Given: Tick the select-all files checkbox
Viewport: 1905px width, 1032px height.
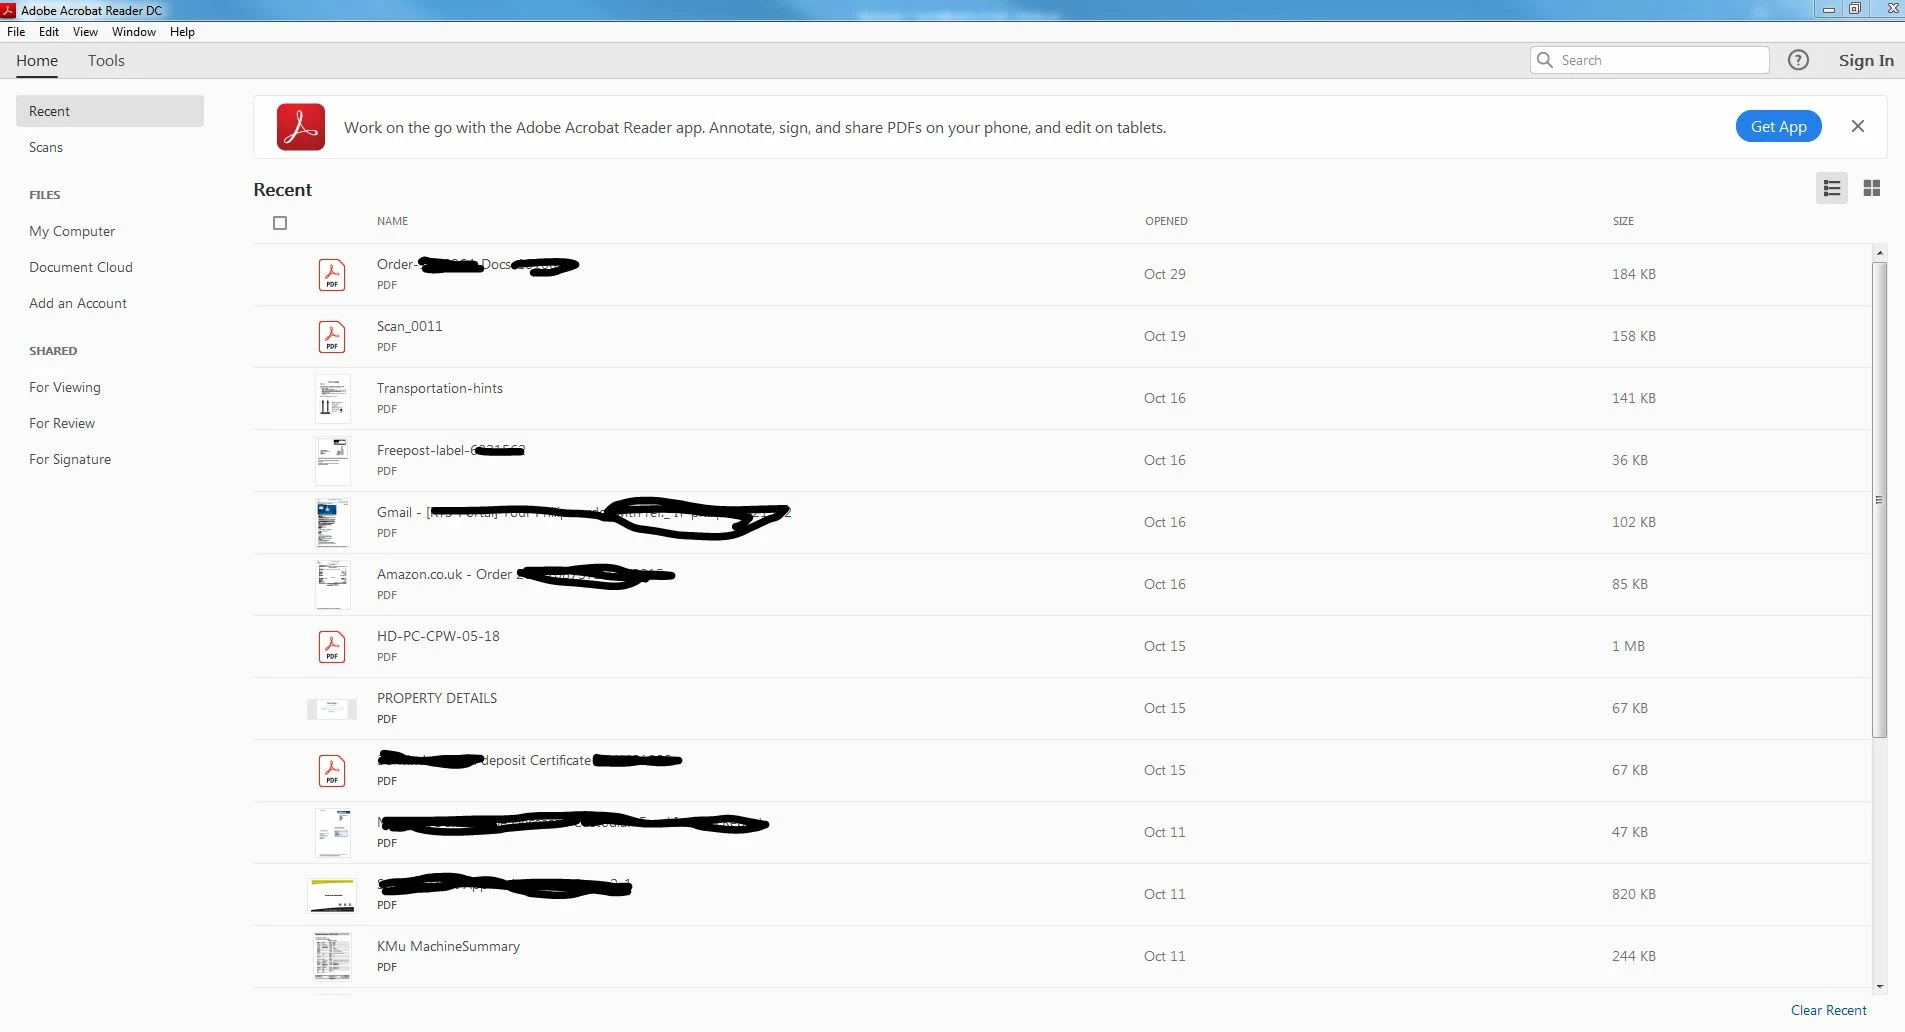Looking at the screenshot, I should [280, 223].
